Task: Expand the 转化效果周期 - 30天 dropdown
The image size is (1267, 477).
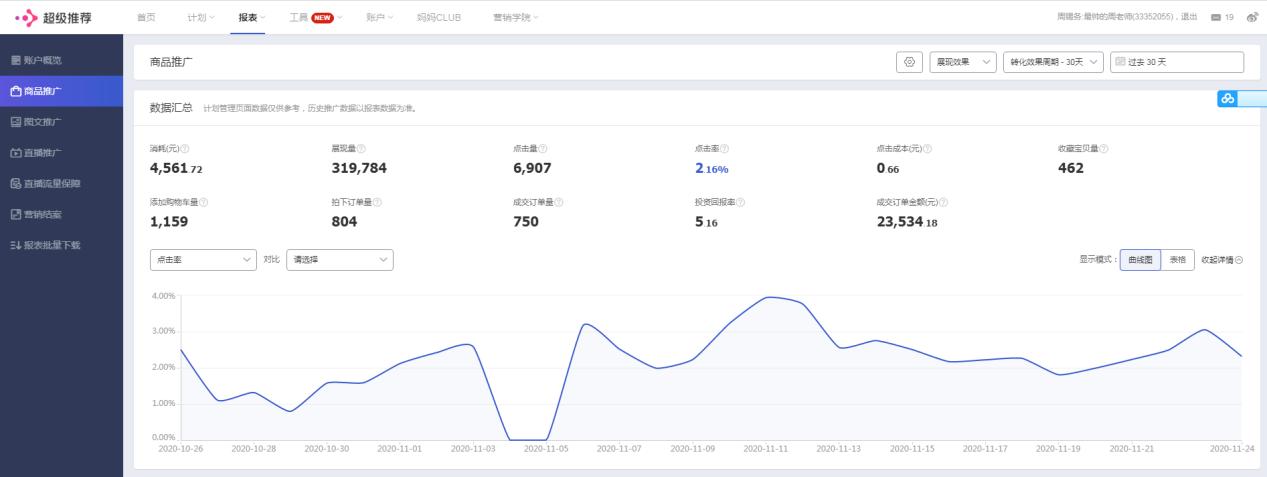Action: [1053, 62]
